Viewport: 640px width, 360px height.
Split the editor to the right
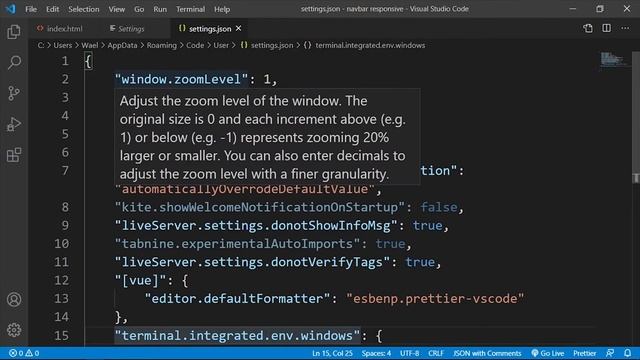[x=607, y=28]
